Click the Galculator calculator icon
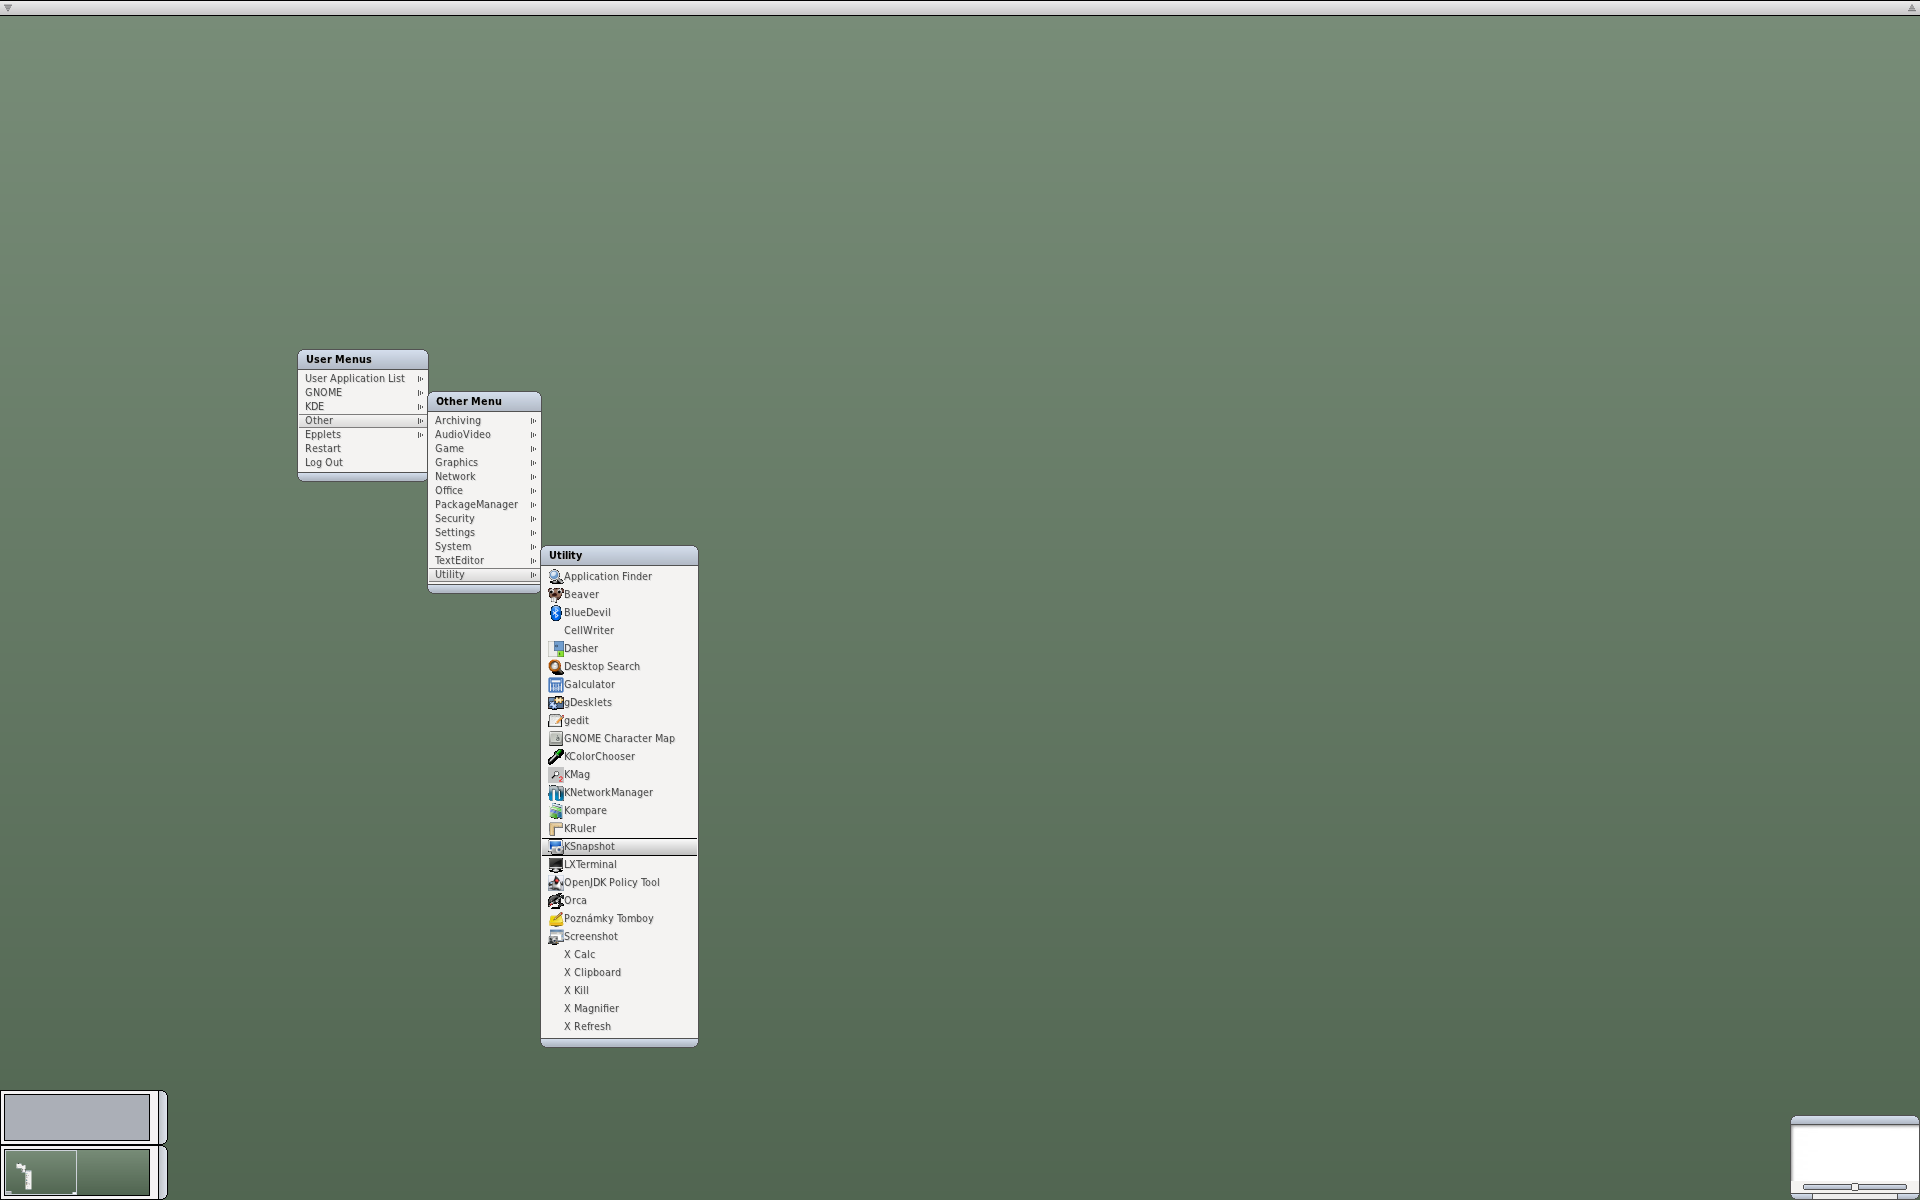The height and width of the screenshot is (1200, 1920). (x=555, y=685)
